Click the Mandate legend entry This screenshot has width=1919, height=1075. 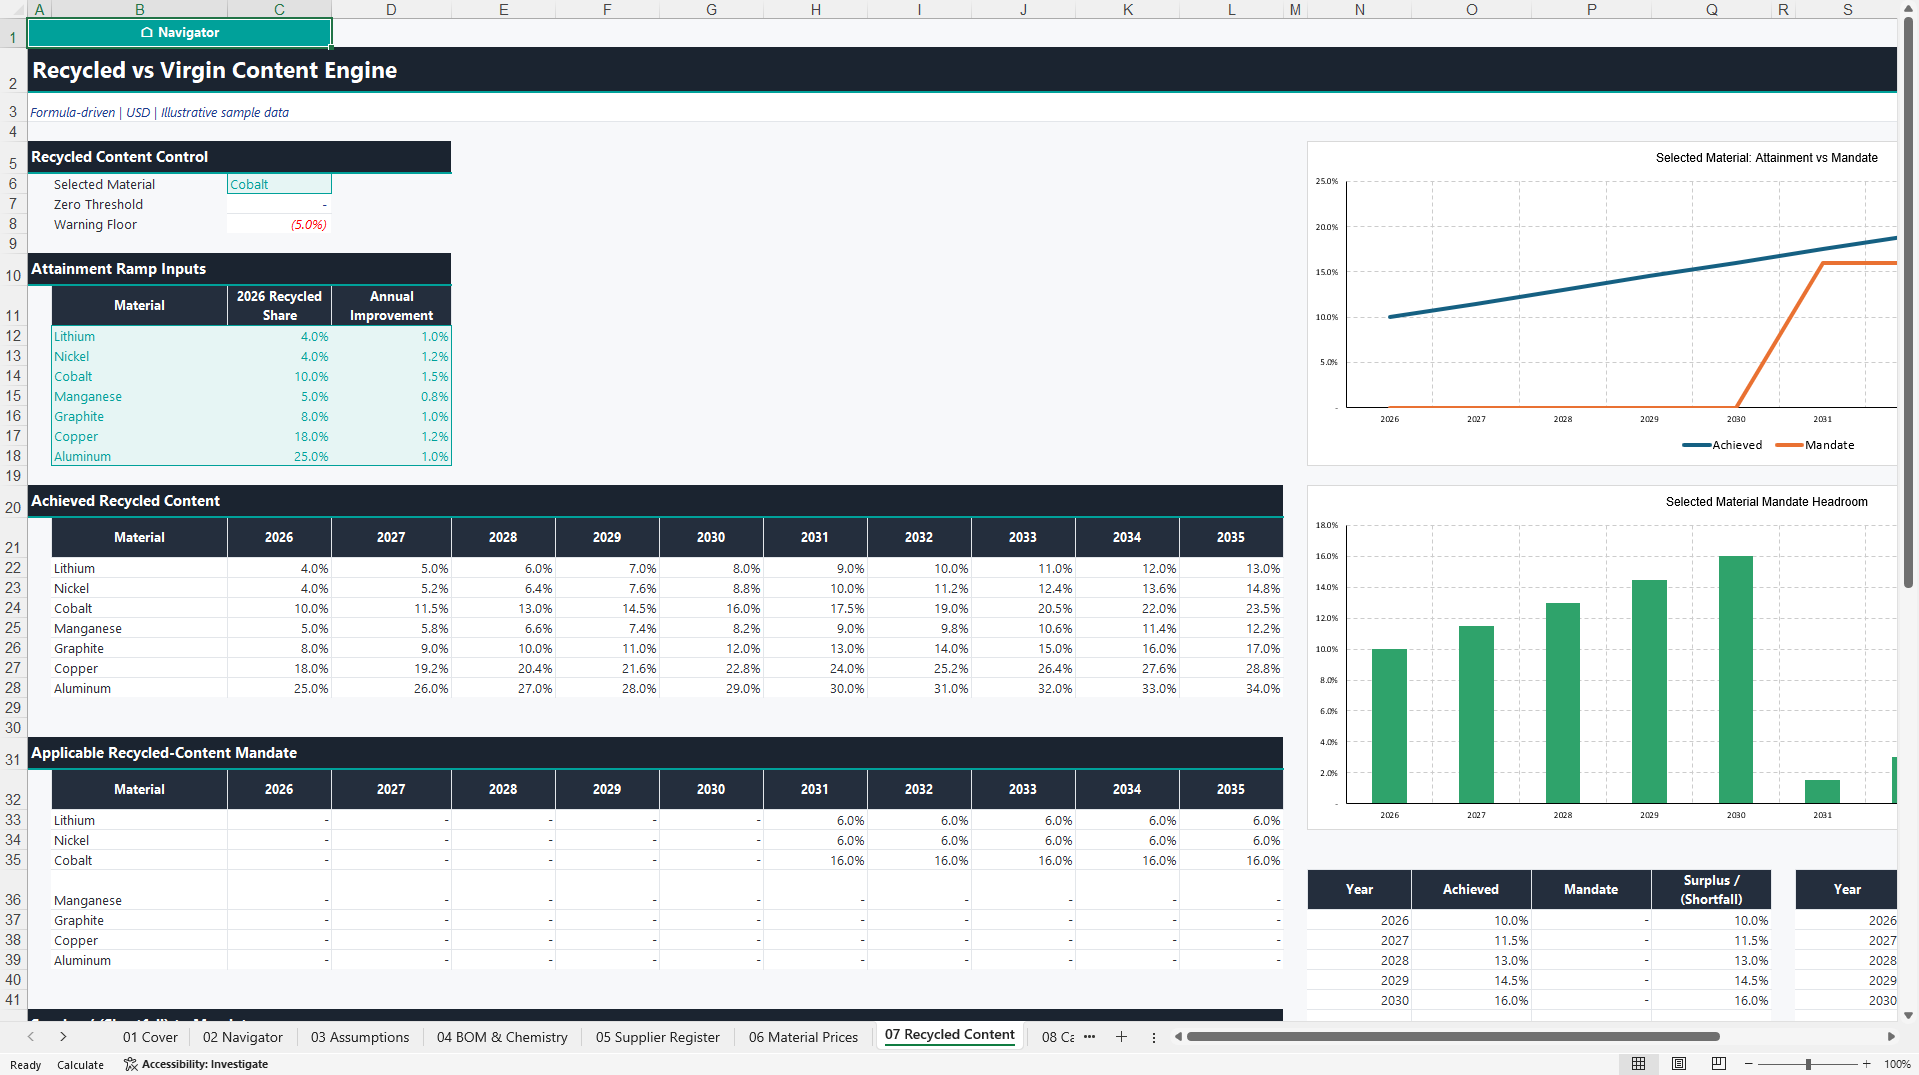(x=1815, y=445)
